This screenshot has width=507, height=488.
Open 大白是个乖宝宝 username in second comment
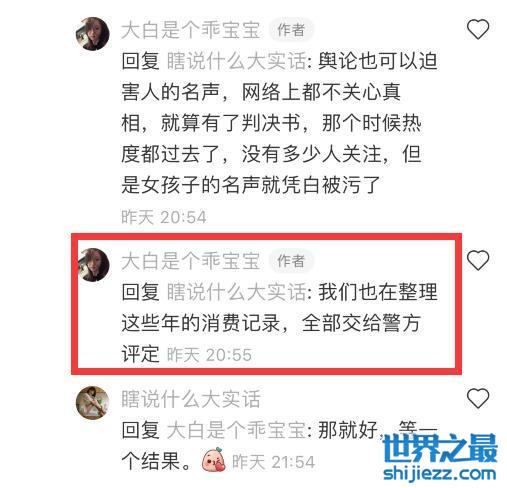click(x=190, y=261)
